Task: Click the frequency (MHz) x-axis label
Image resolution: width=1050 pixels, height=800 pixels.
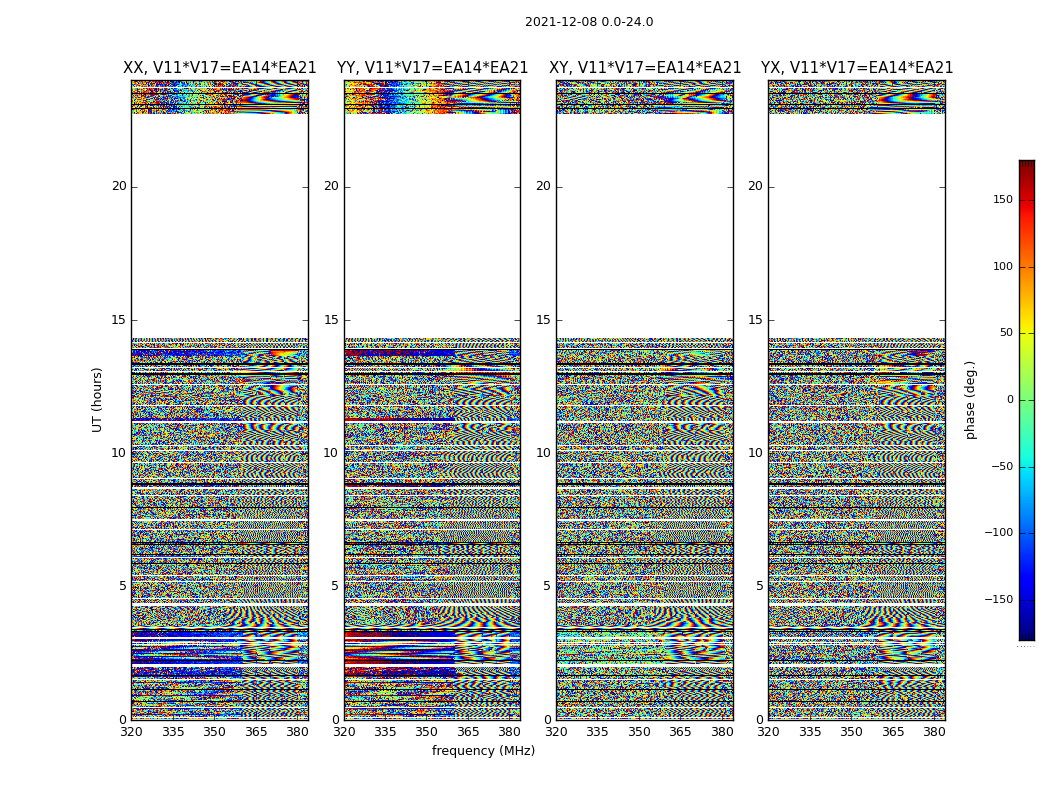Action: [x=483, y=751]
